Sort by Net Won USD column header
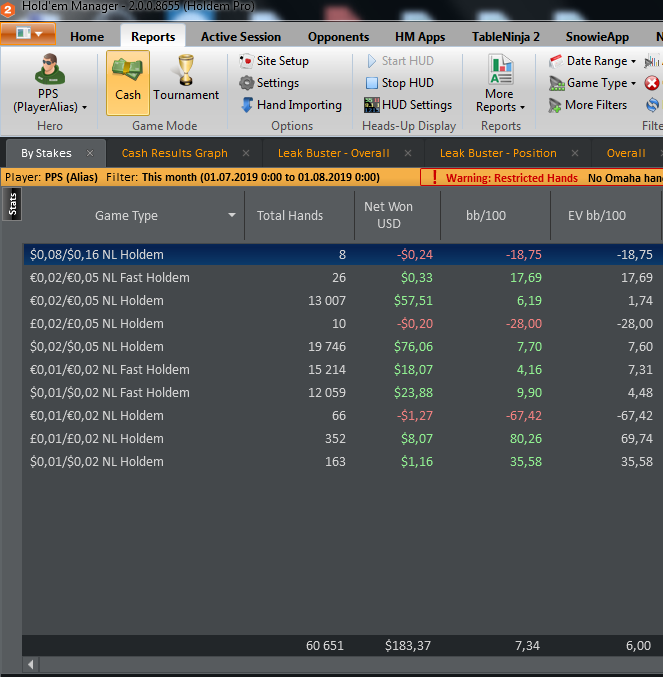Screen dimensions: 663x677 [x=397, y=215]
